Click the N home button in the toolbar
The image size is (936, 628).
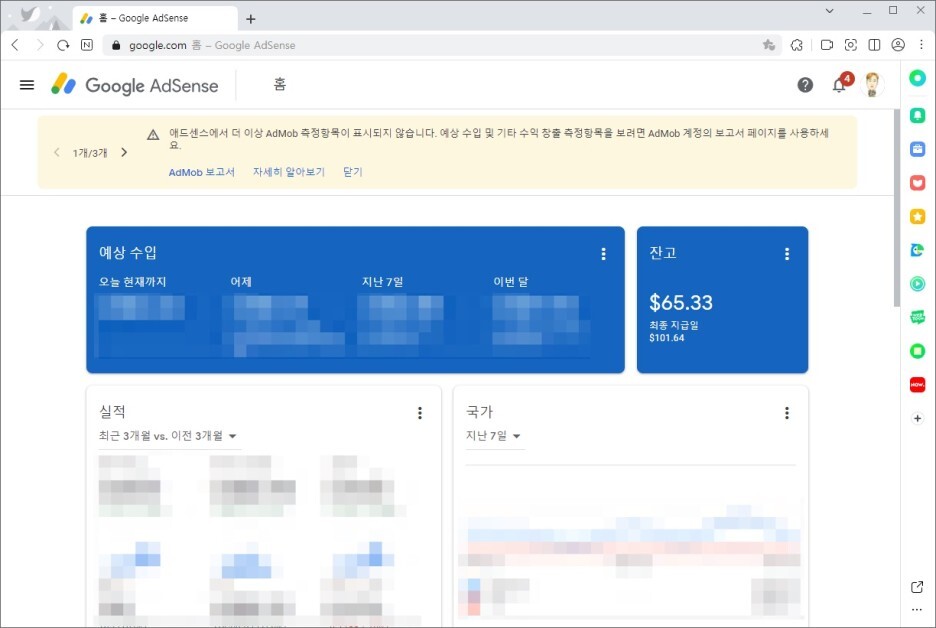(87, 45)
